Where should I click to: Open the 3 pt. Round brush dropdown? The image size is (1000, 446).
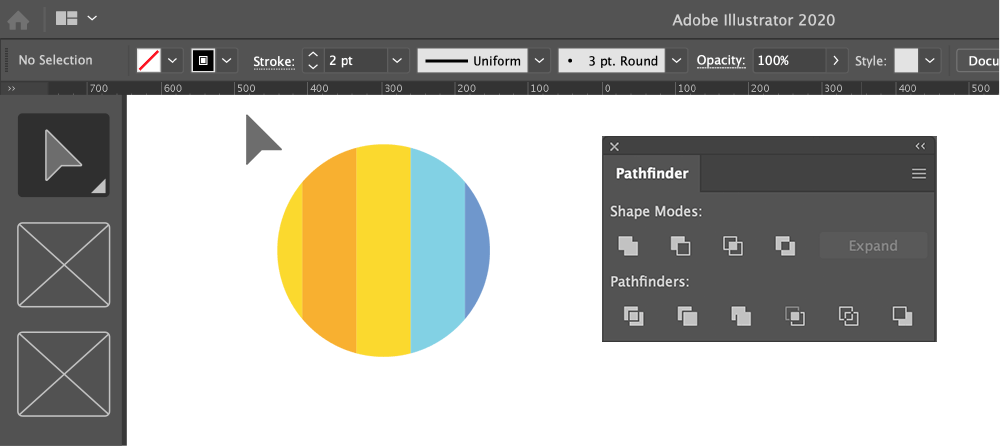(677, 61)
